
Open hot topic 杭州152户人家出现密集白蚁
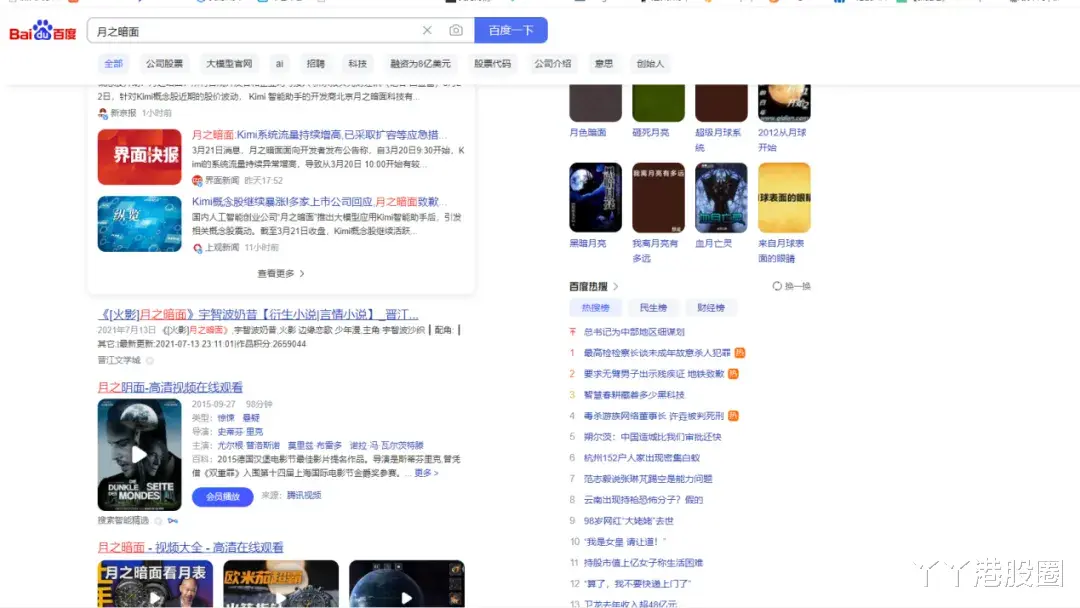[x=642, y=458]
